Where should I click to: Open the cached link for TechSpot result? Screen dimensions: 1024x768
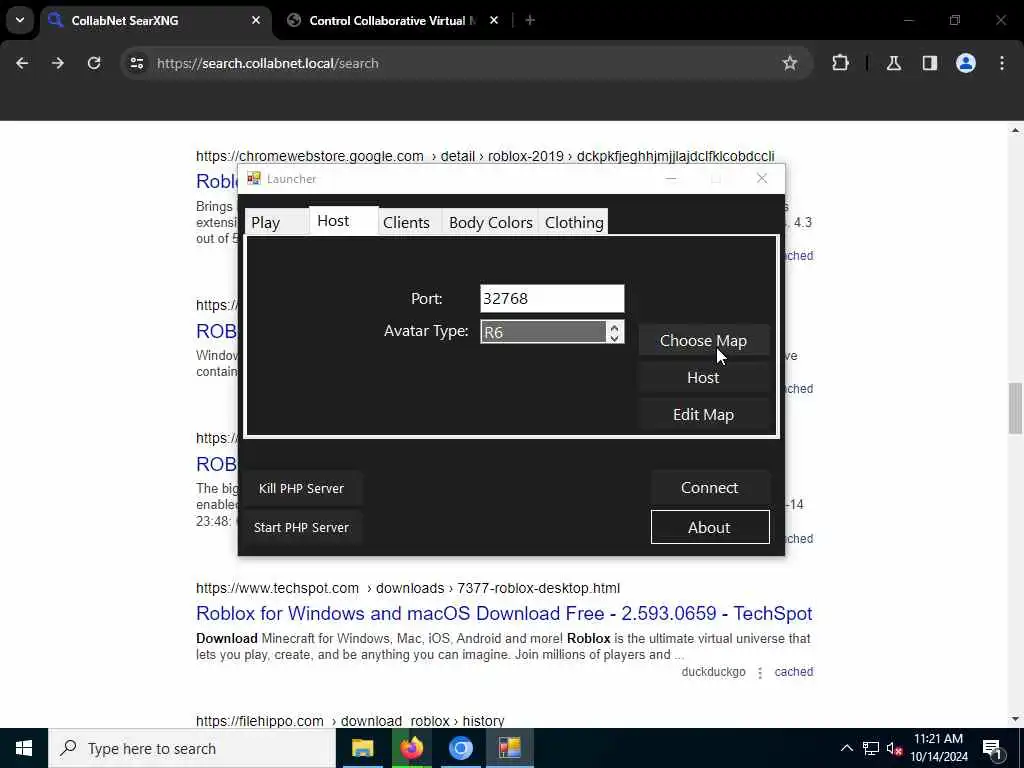pos(793,672)
